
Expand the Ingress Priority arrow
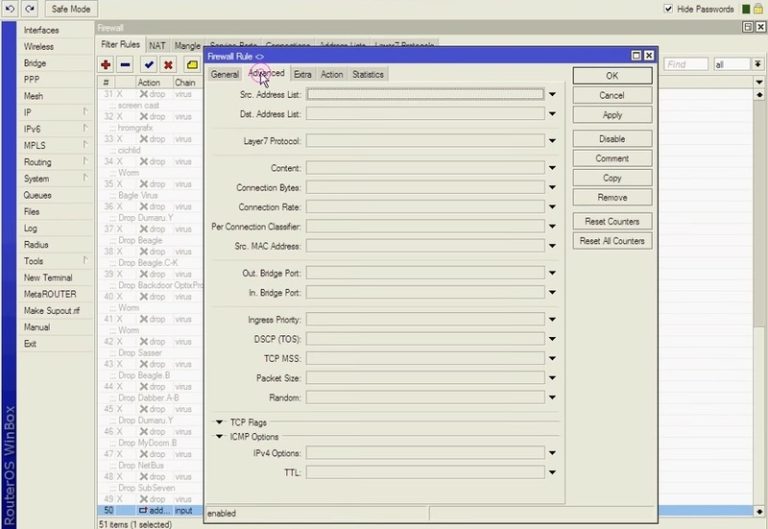pos(552,319)
